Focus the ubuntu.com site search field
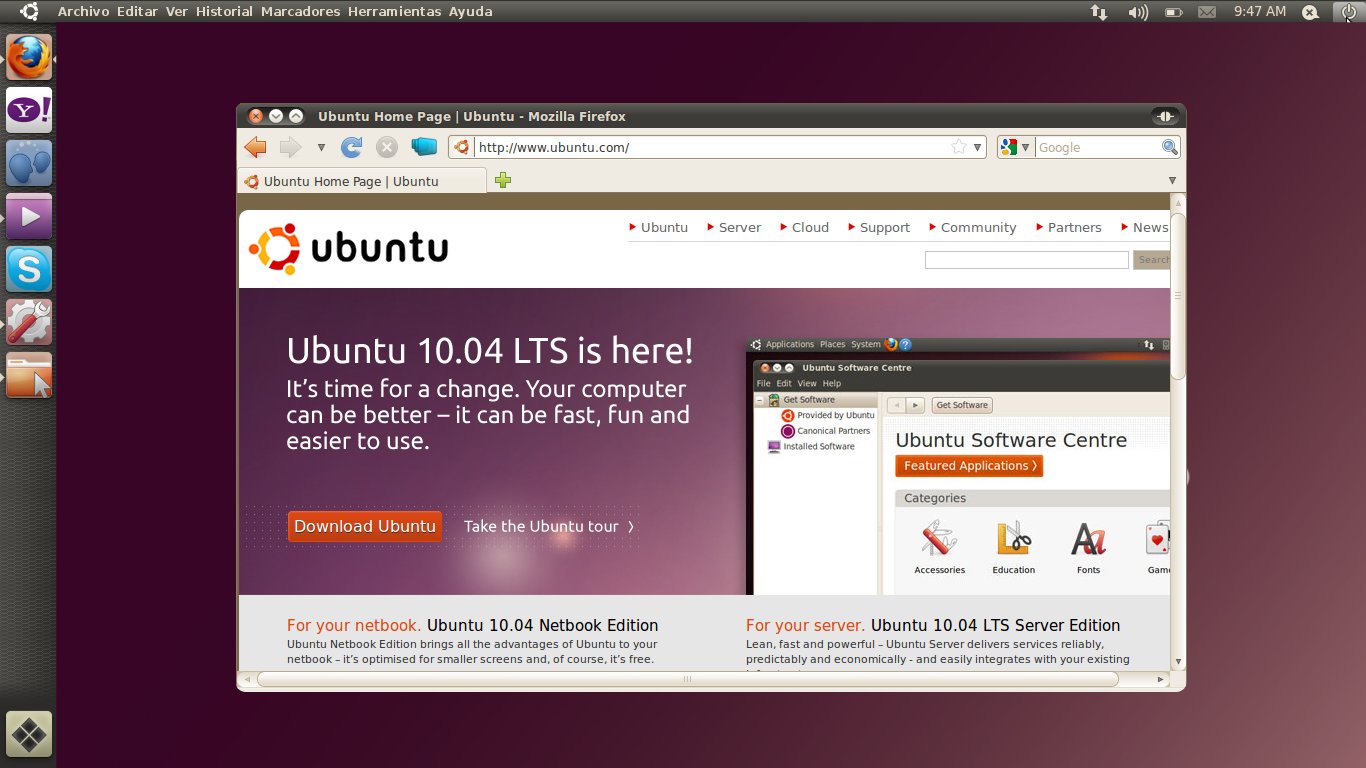Image resolution: width=1366 pixels, height=768 pixels. pos(1027,260)
